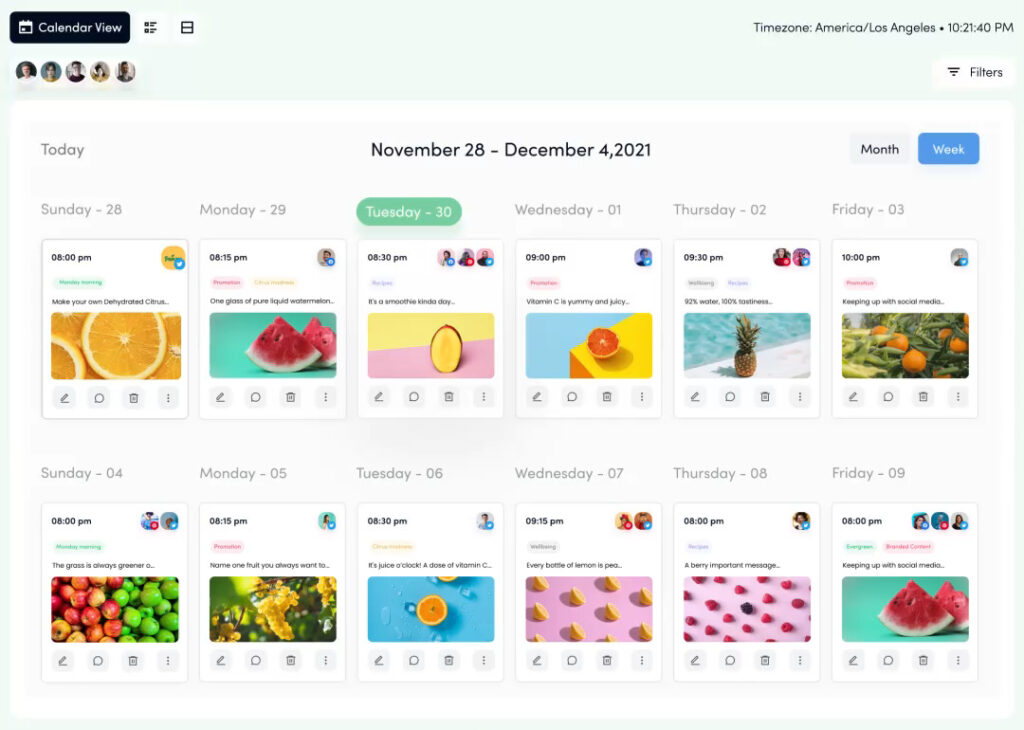Switch to the list view icon
This screenshot has width=1024, height=730.
151,27
